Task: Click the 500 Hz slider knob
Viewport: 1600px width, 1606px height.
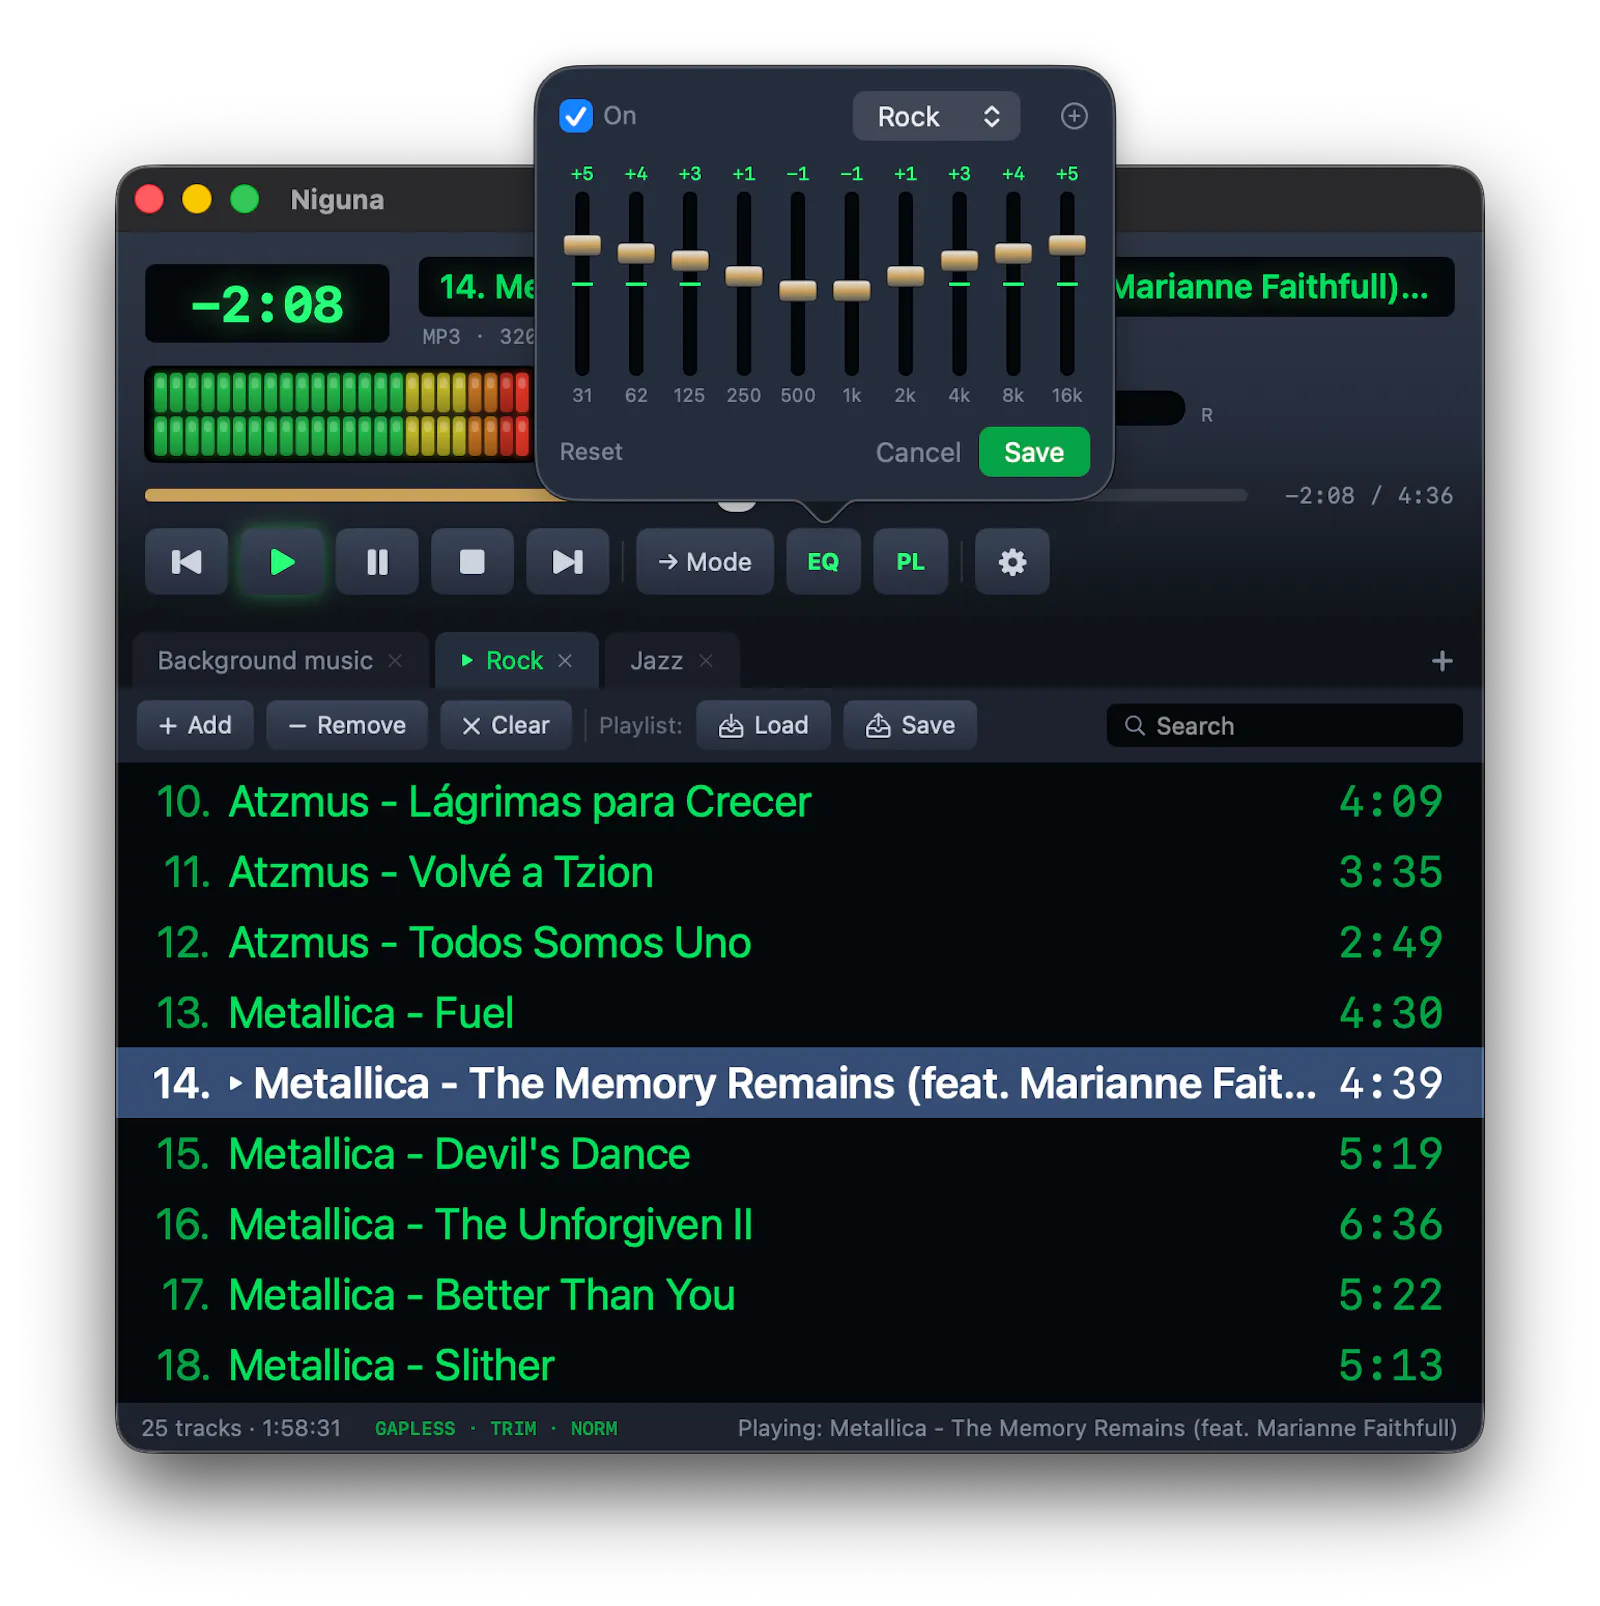Action: click(x=798, y=291)
